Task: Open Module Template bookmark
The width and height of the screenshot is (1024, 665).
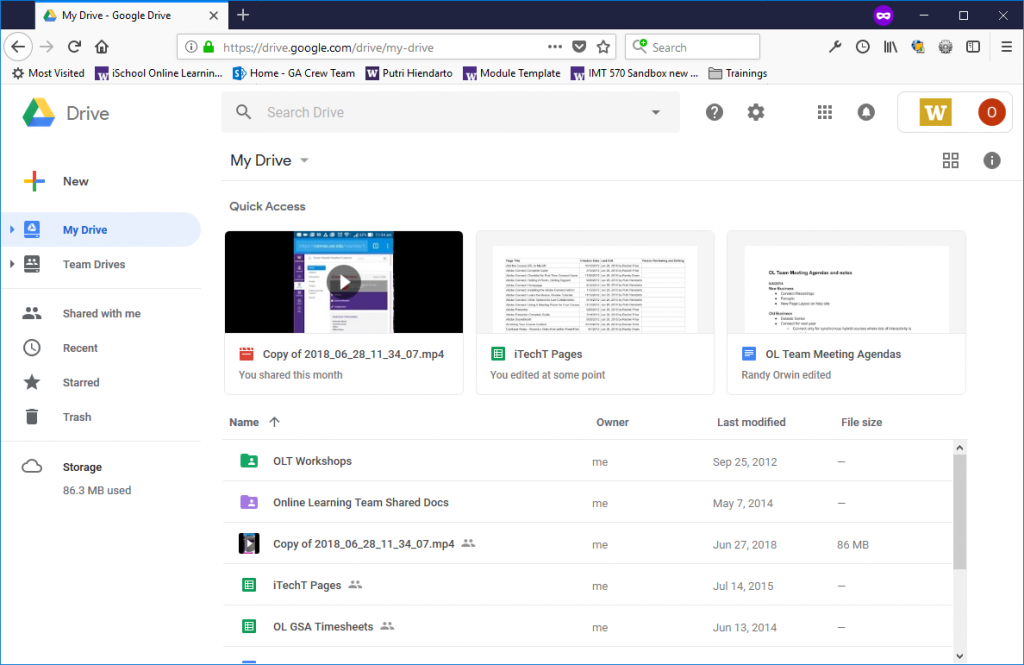Action: click(x=512, y=73)
